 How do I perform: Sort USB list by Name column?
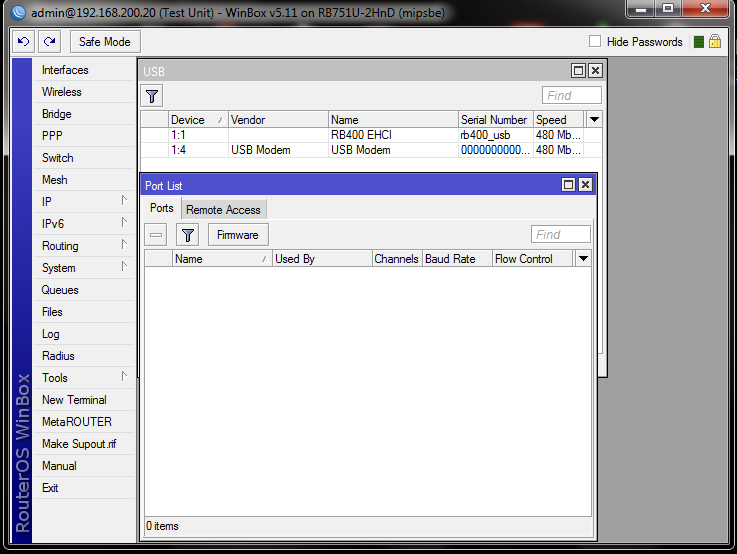tap(393, 120)
